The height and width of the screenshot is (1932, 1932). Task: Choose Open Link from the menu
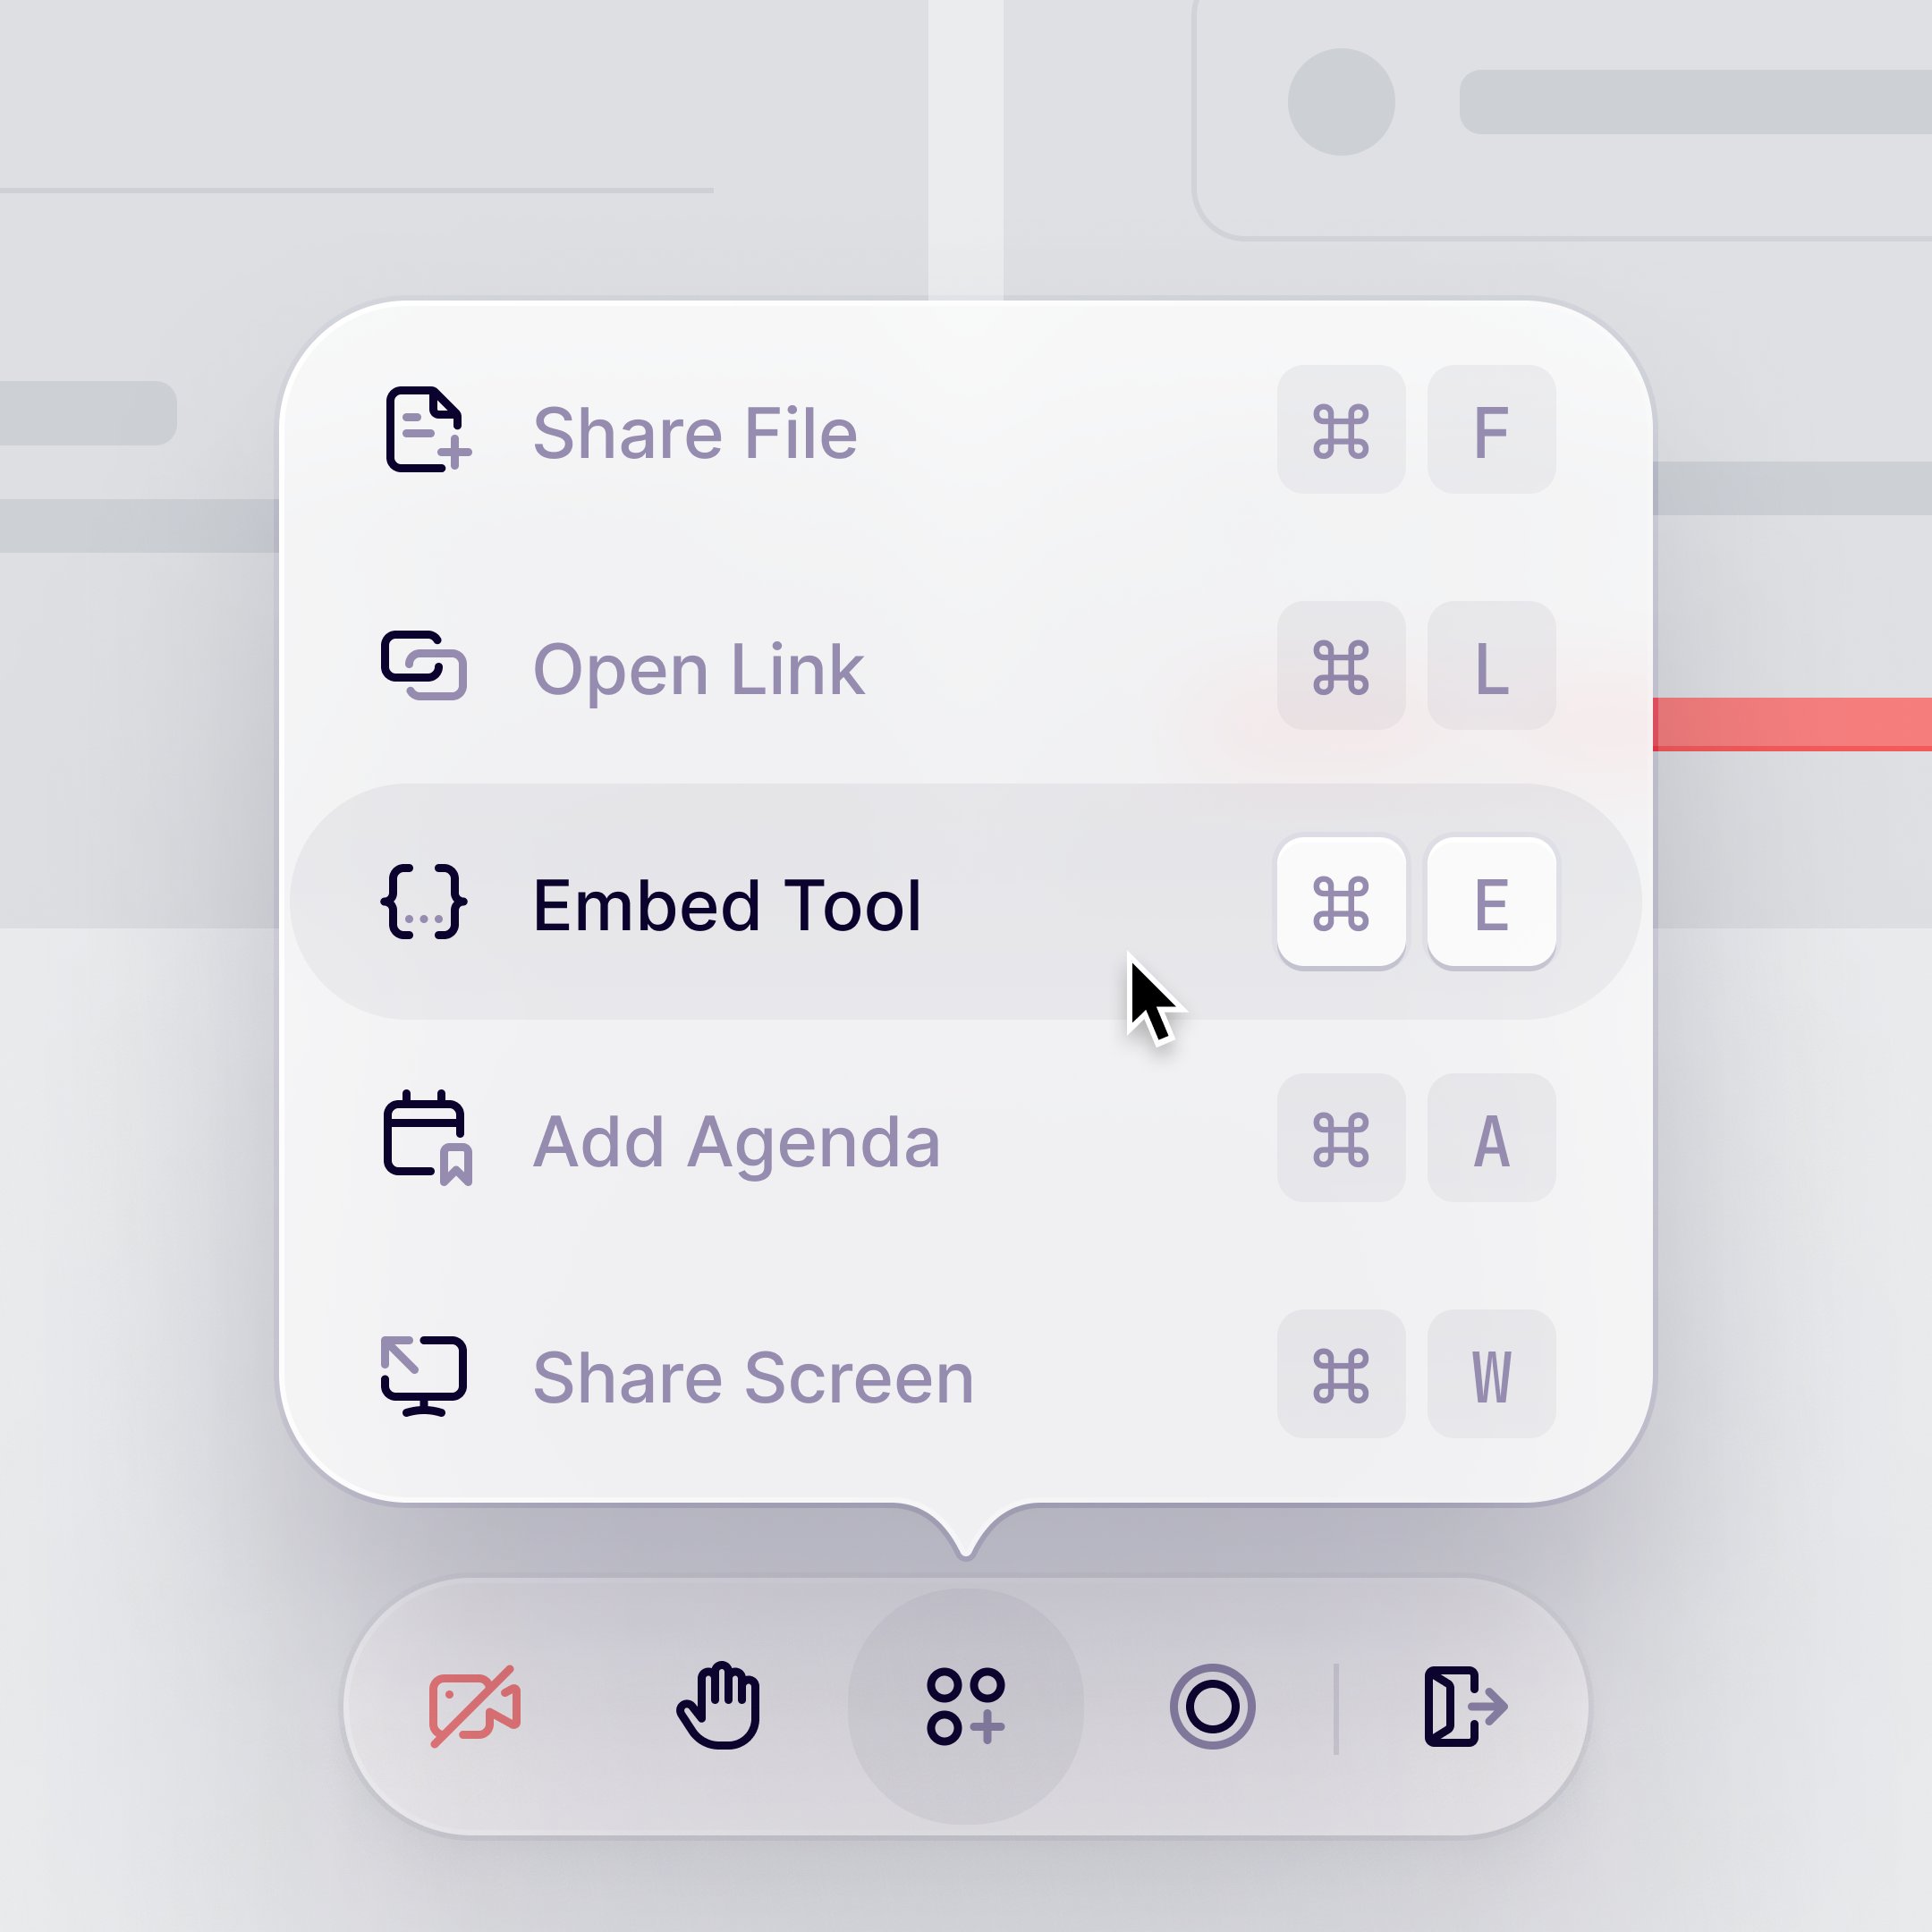(966, 666)
